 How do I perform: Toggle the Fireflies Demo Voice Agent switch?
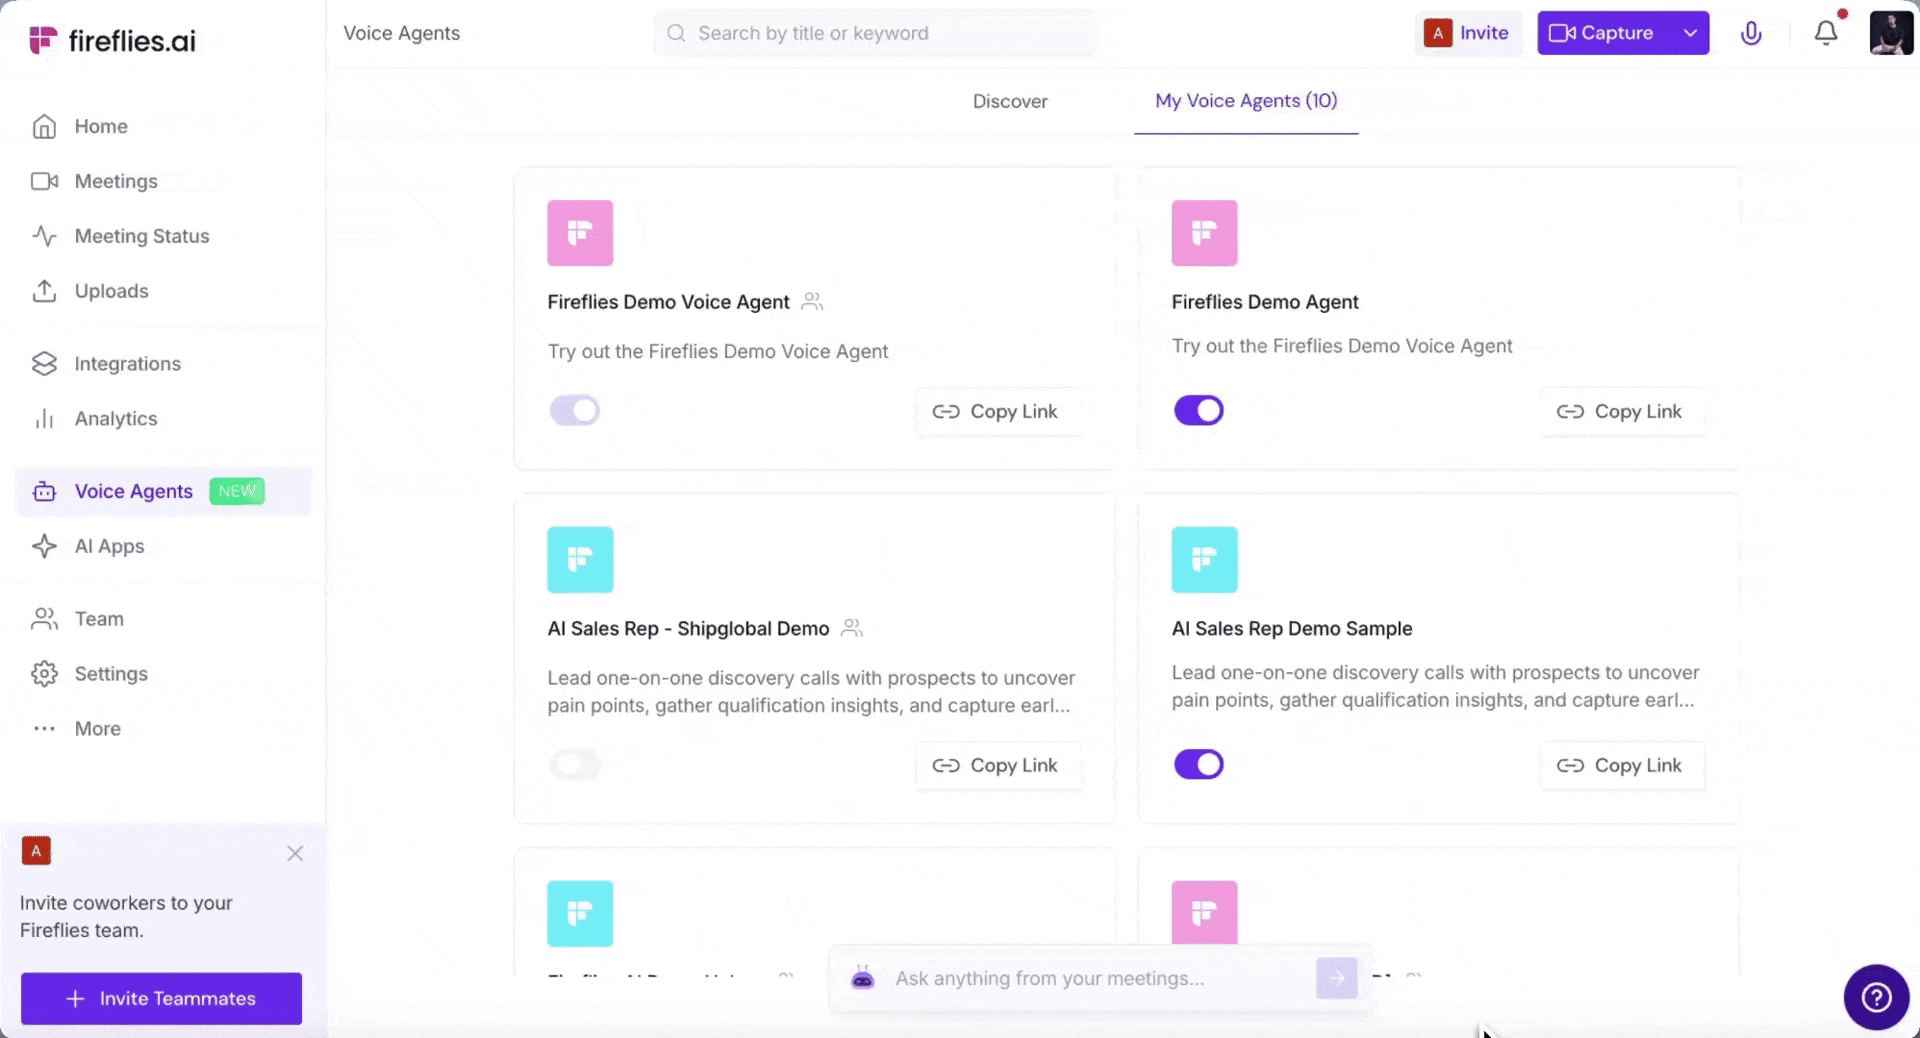pos(575,410)
